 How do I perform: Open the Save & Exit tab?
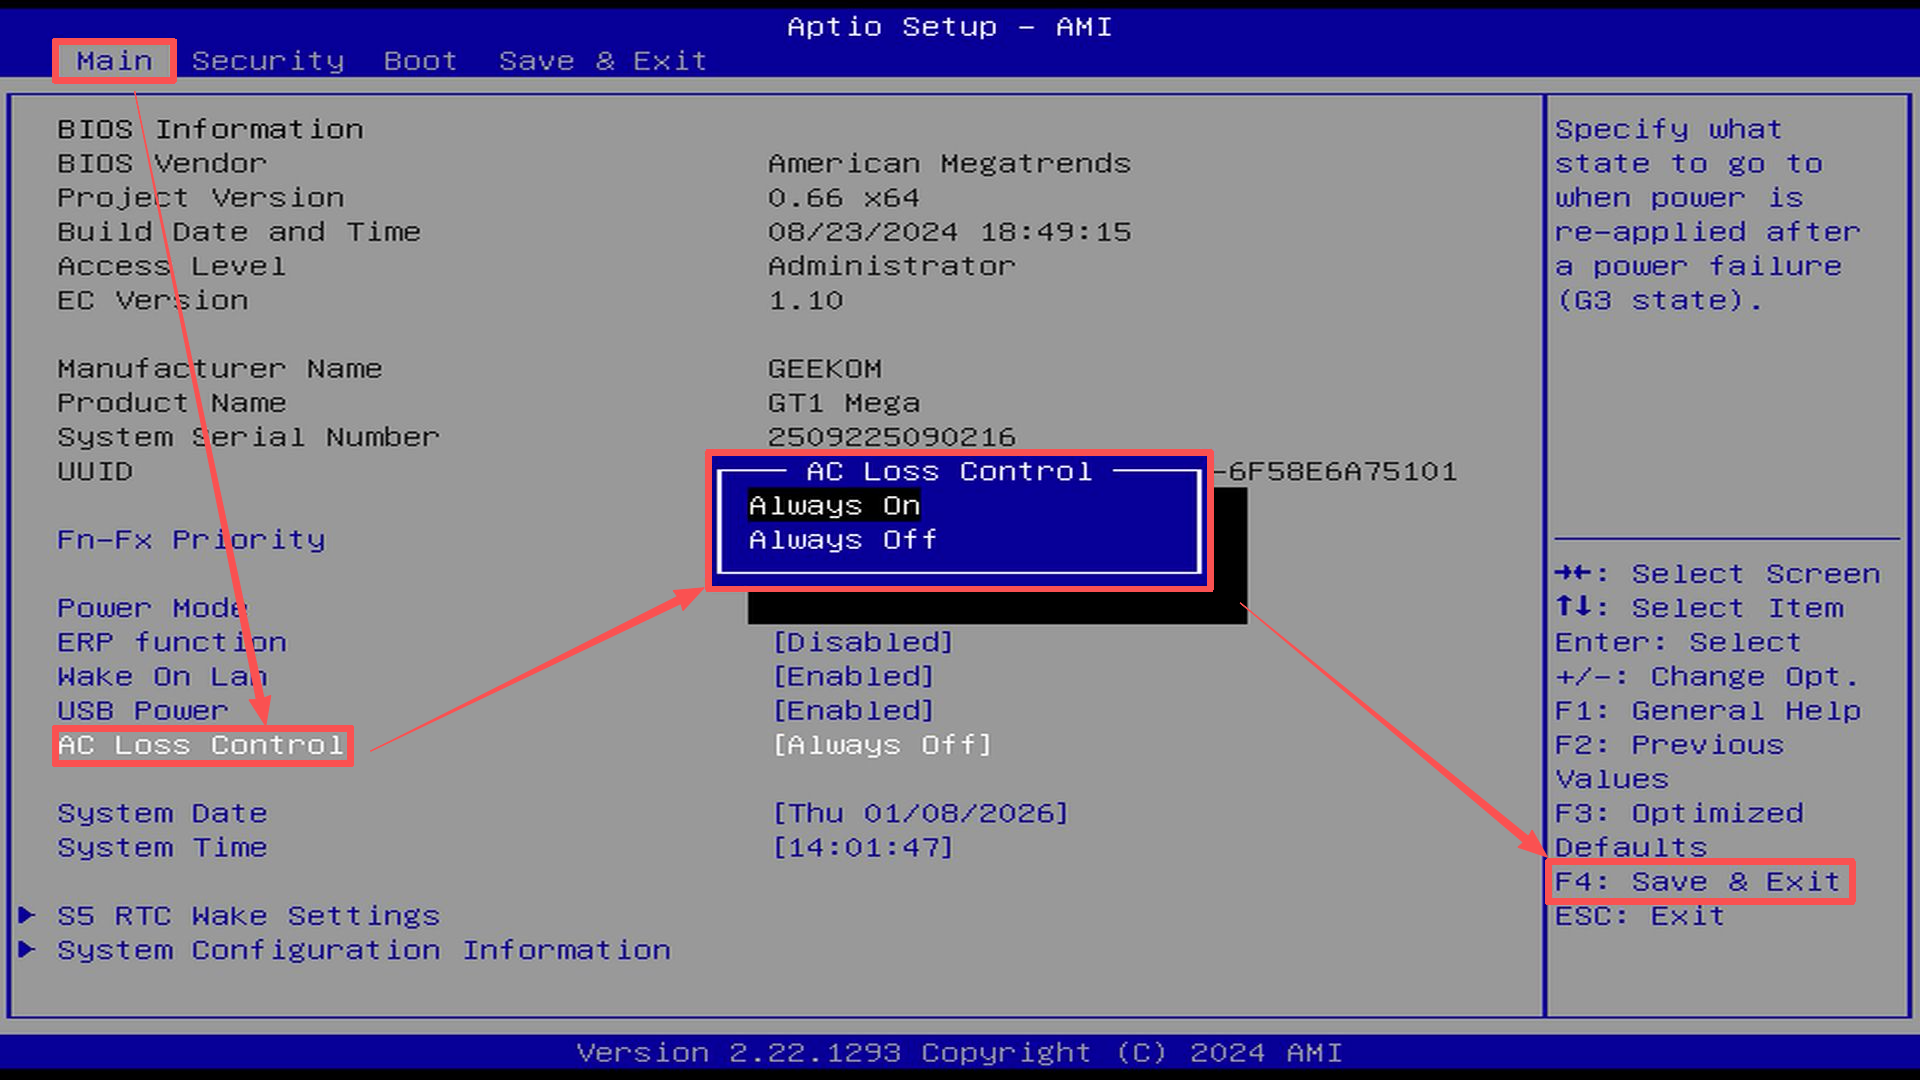pos(602,61)
